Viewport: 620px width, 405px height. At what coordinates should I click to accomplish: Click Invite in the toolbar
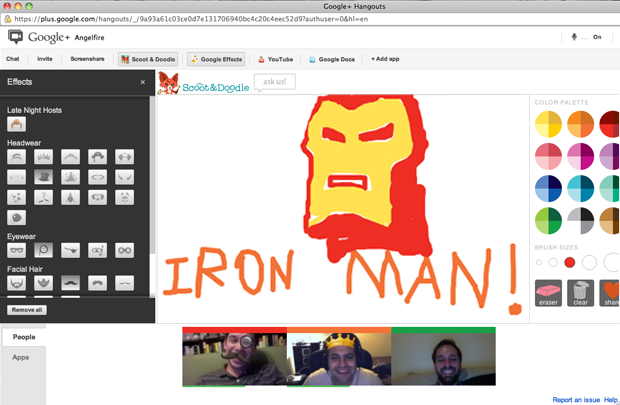point(45,59)
